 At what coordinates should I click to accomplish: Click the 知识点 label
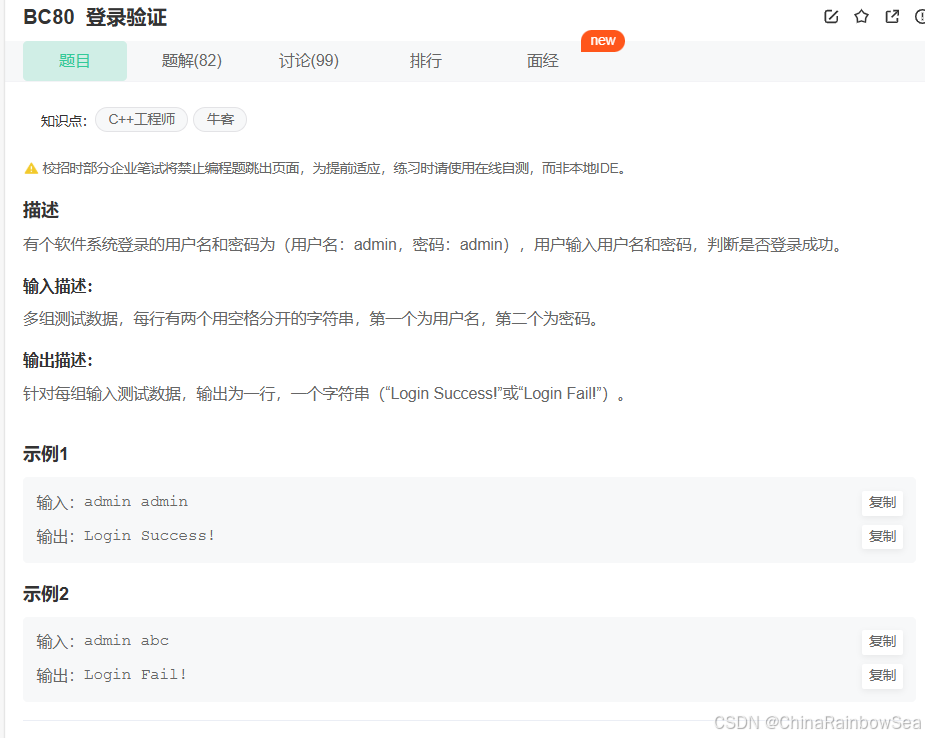pyautogui.click(x=64, y=121)
